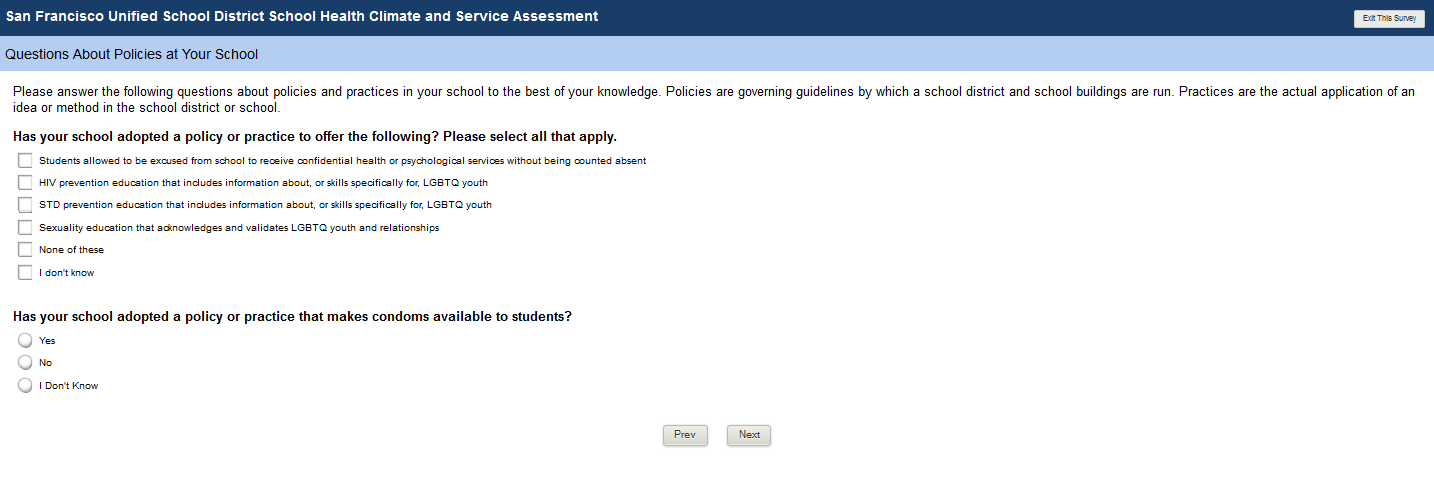The image size is (1434, 485).
Task: Click Exit This Survey button
Action: tap(1389, 18)
